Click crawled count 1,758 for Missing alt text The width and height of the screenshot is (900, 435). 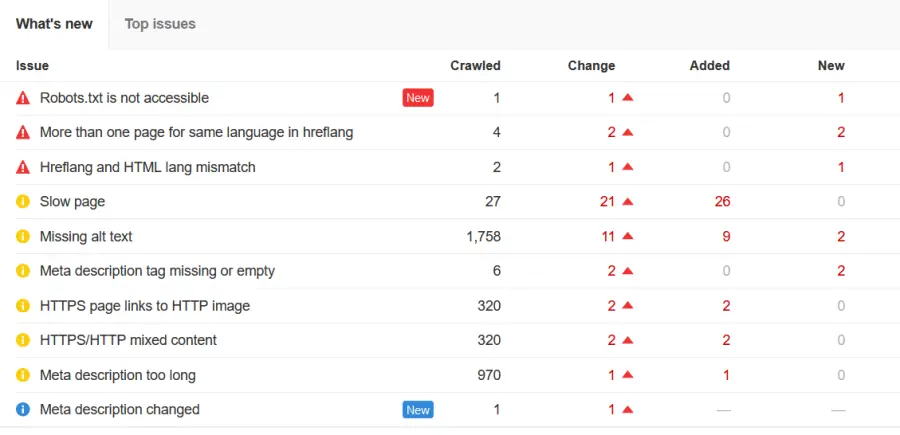(x=481, y=237)
